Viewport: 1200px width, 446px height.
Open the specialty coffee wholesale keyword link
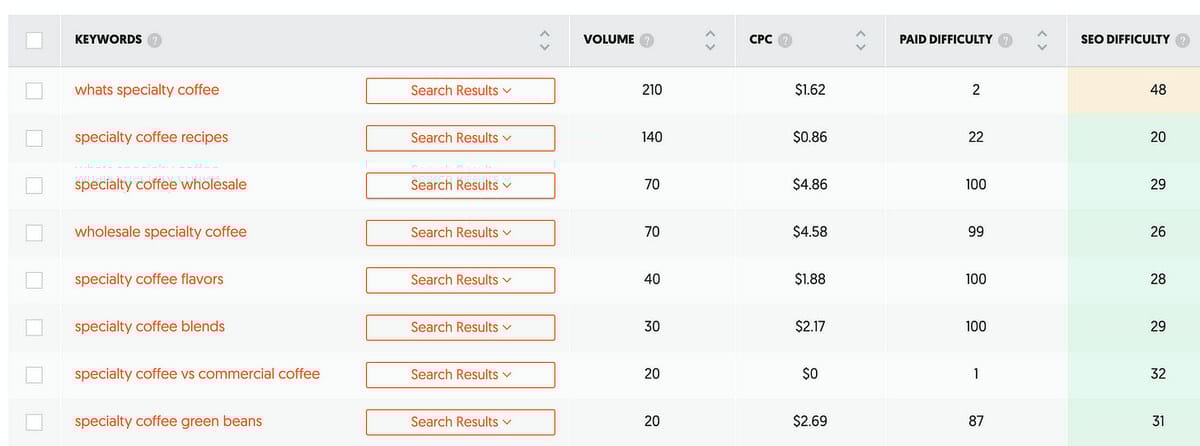[x=160, y=185]
